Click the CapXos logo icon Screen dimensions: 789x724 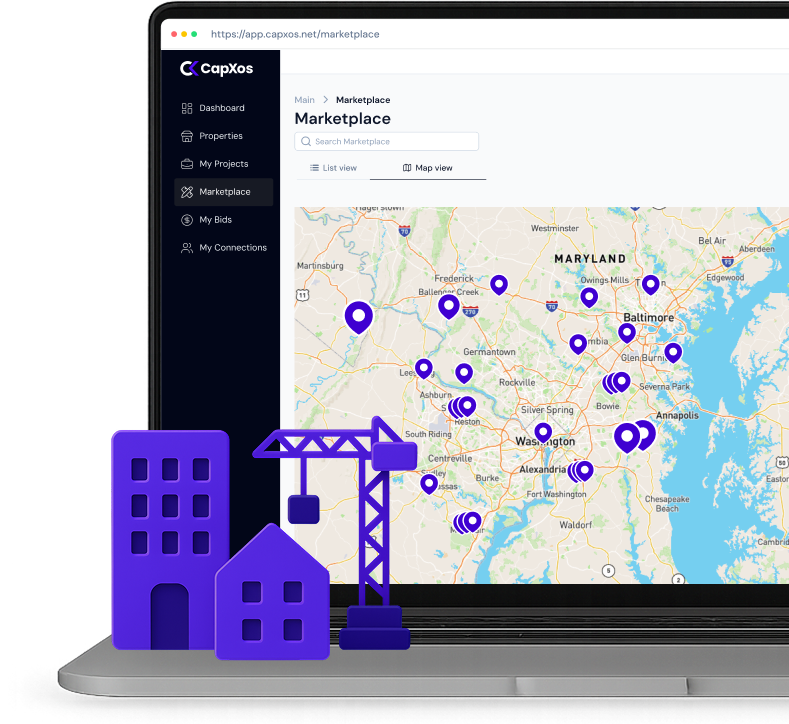point(190,68)
